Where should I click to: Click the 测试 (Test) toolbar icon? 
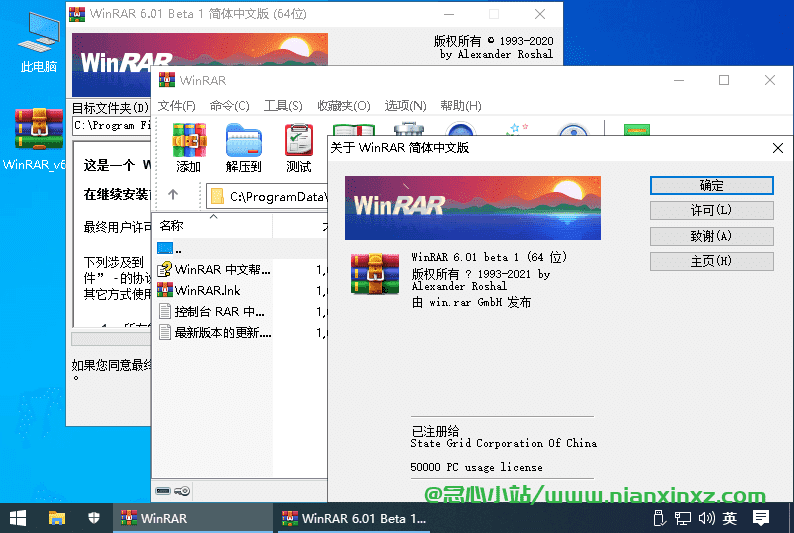(x=299, y=147)
